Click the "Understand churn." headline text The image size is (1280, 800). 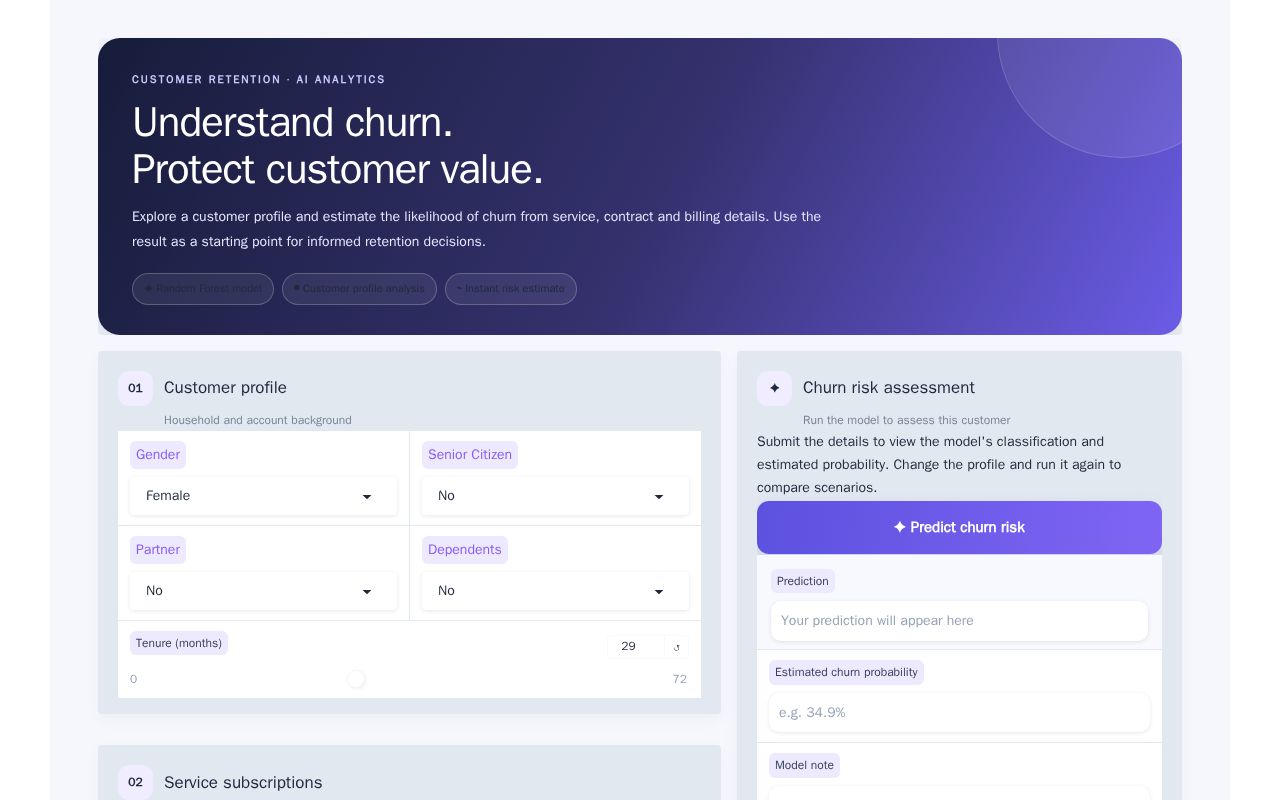pos(292,123)
